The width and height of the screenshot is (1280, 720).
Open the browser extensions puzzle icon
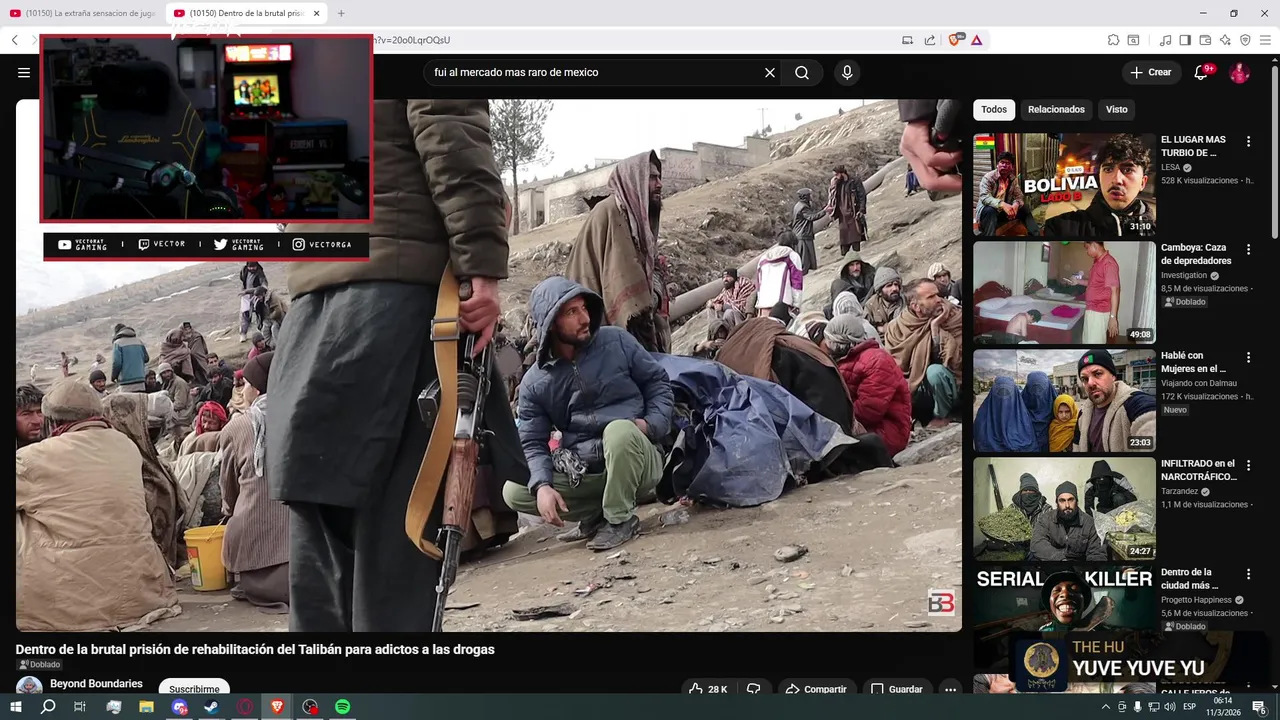[x=1113, y=40]
